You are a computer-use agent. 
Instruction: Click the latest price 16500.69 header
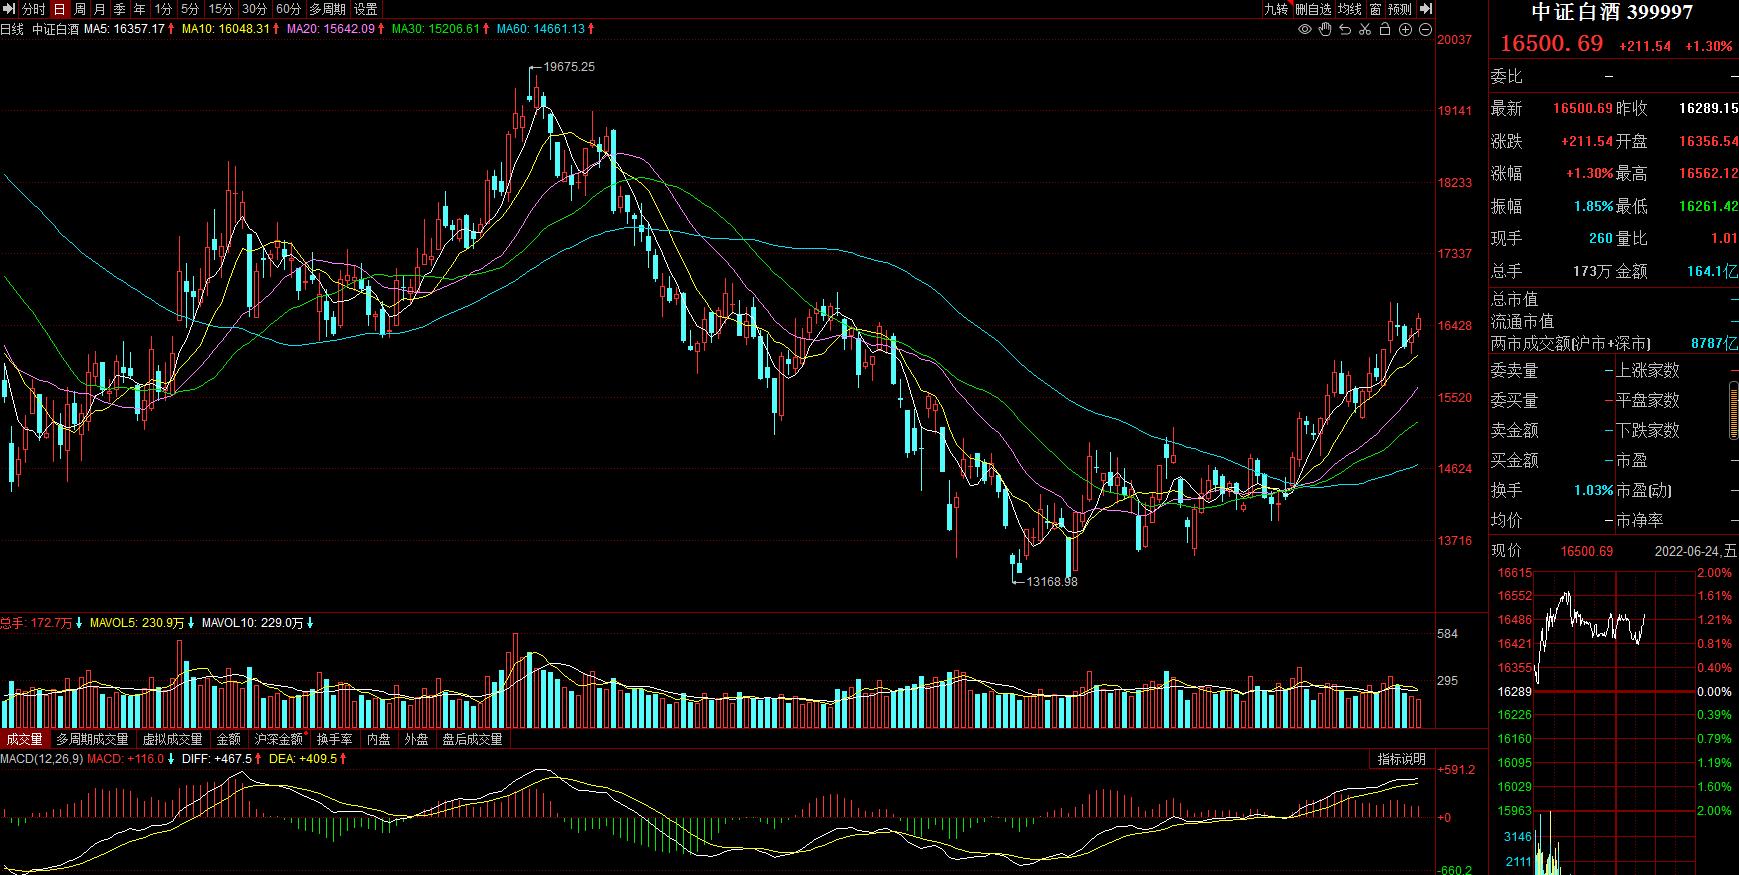coord(1551,44)
